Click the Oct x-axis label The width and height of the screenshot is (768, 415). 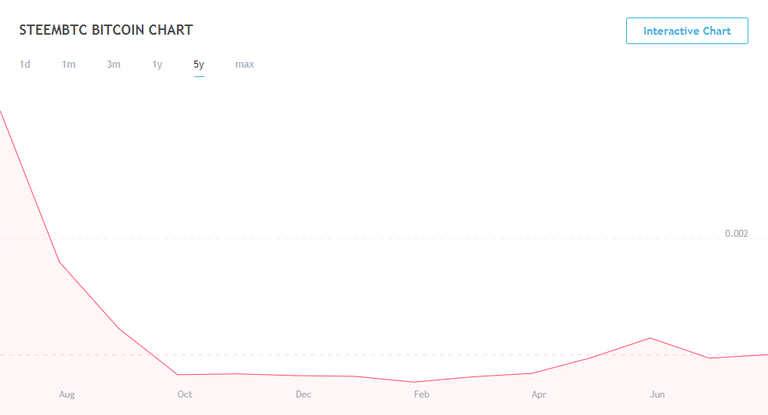pos(185,394)
